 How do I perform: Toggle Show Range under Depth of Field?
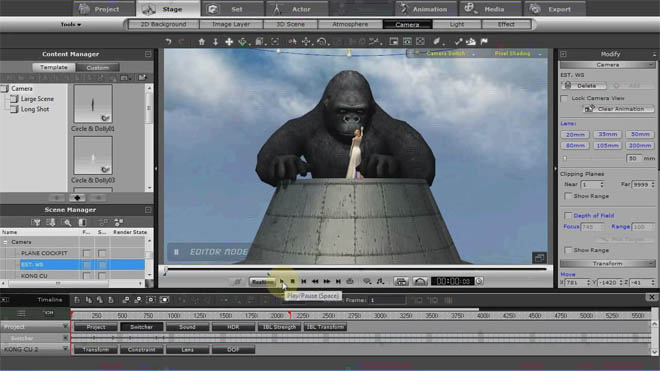pos(568,250)
